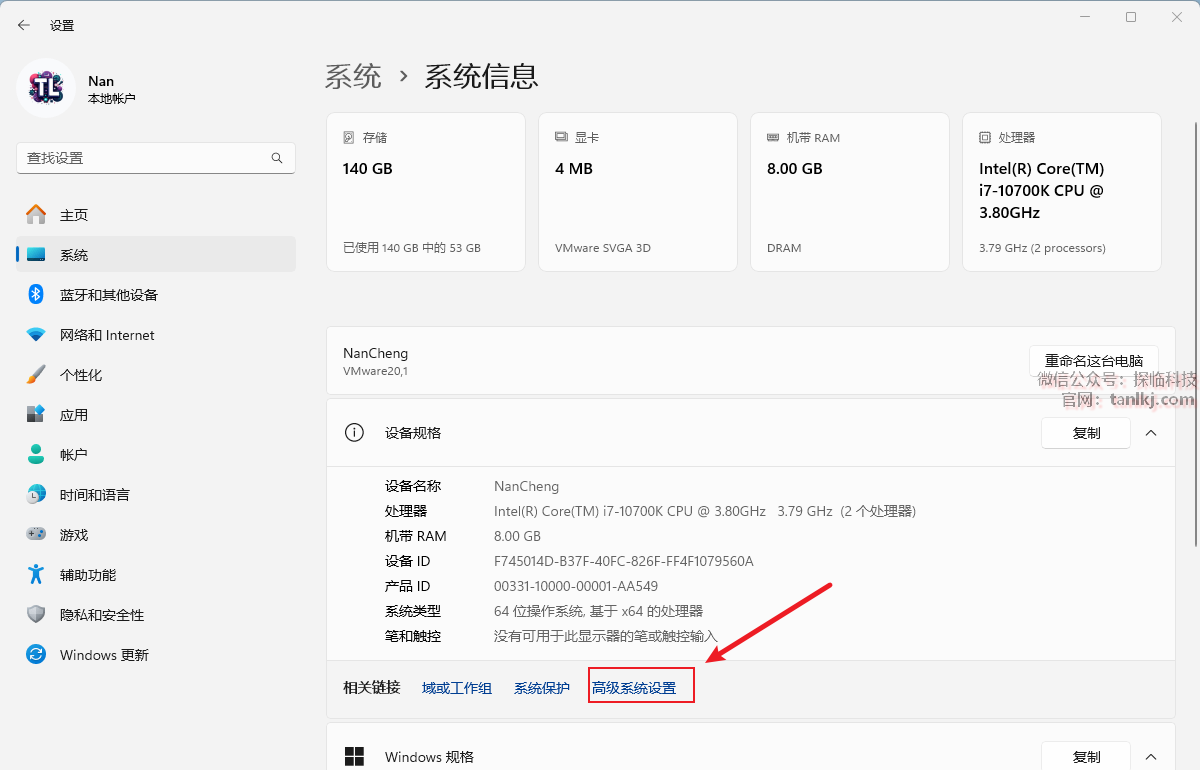Go to 网络和 Internet settings
The image size is (1200, 770).
click(107, 335)
